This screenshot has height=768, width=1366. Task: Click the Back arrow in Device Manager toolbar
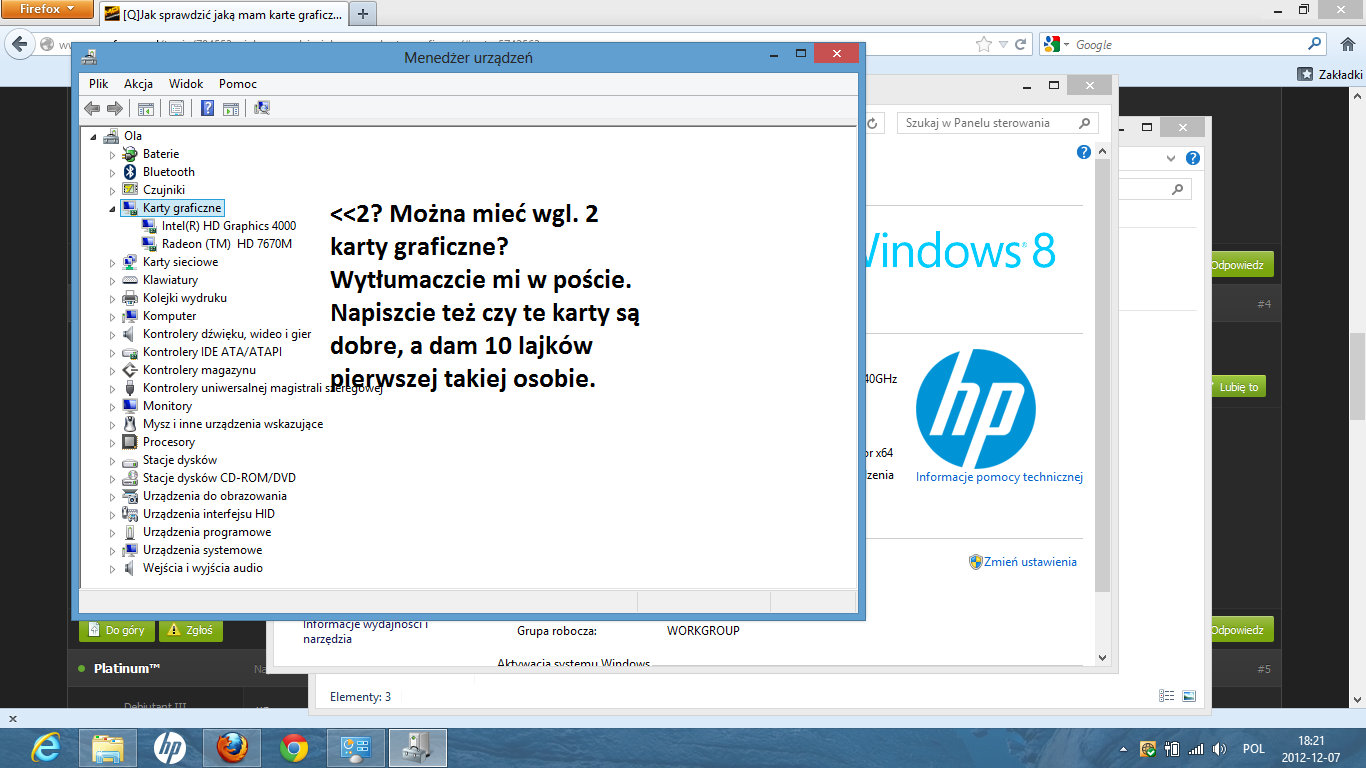pyautogui.click(x=92, y=108)
